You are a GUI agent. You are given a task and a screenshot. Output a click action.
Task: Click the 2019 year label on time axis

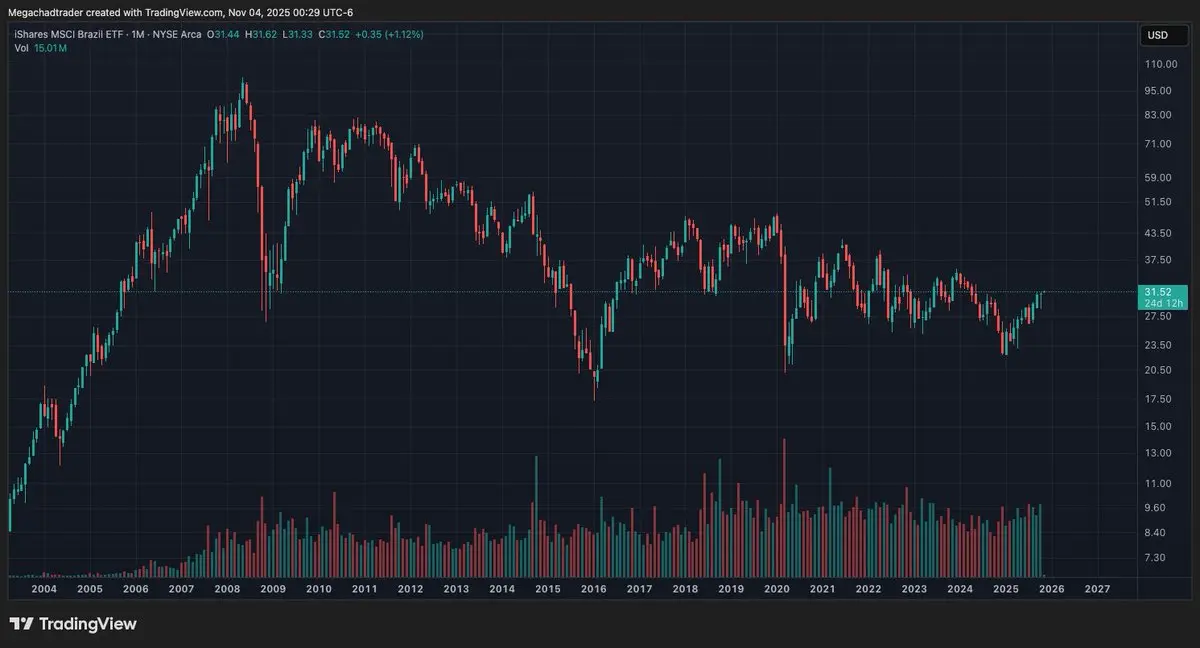[731, 590]
